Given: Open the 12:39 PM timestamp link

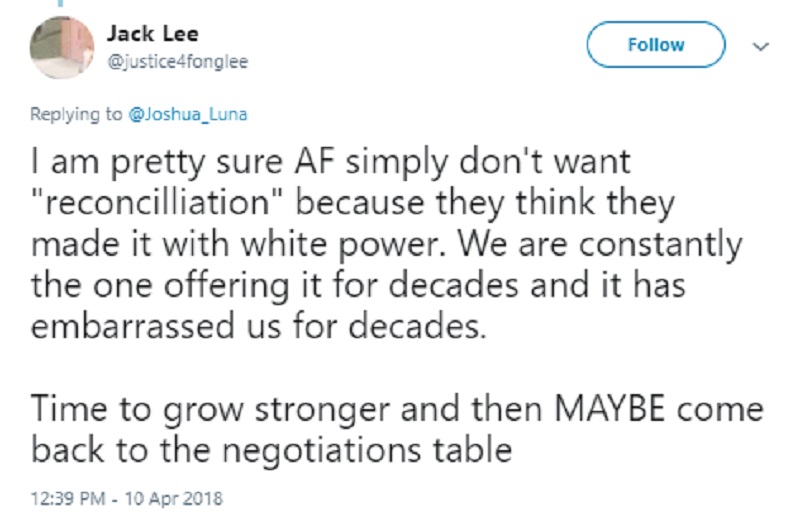Looking at the screenshot, I should (68, 498).
